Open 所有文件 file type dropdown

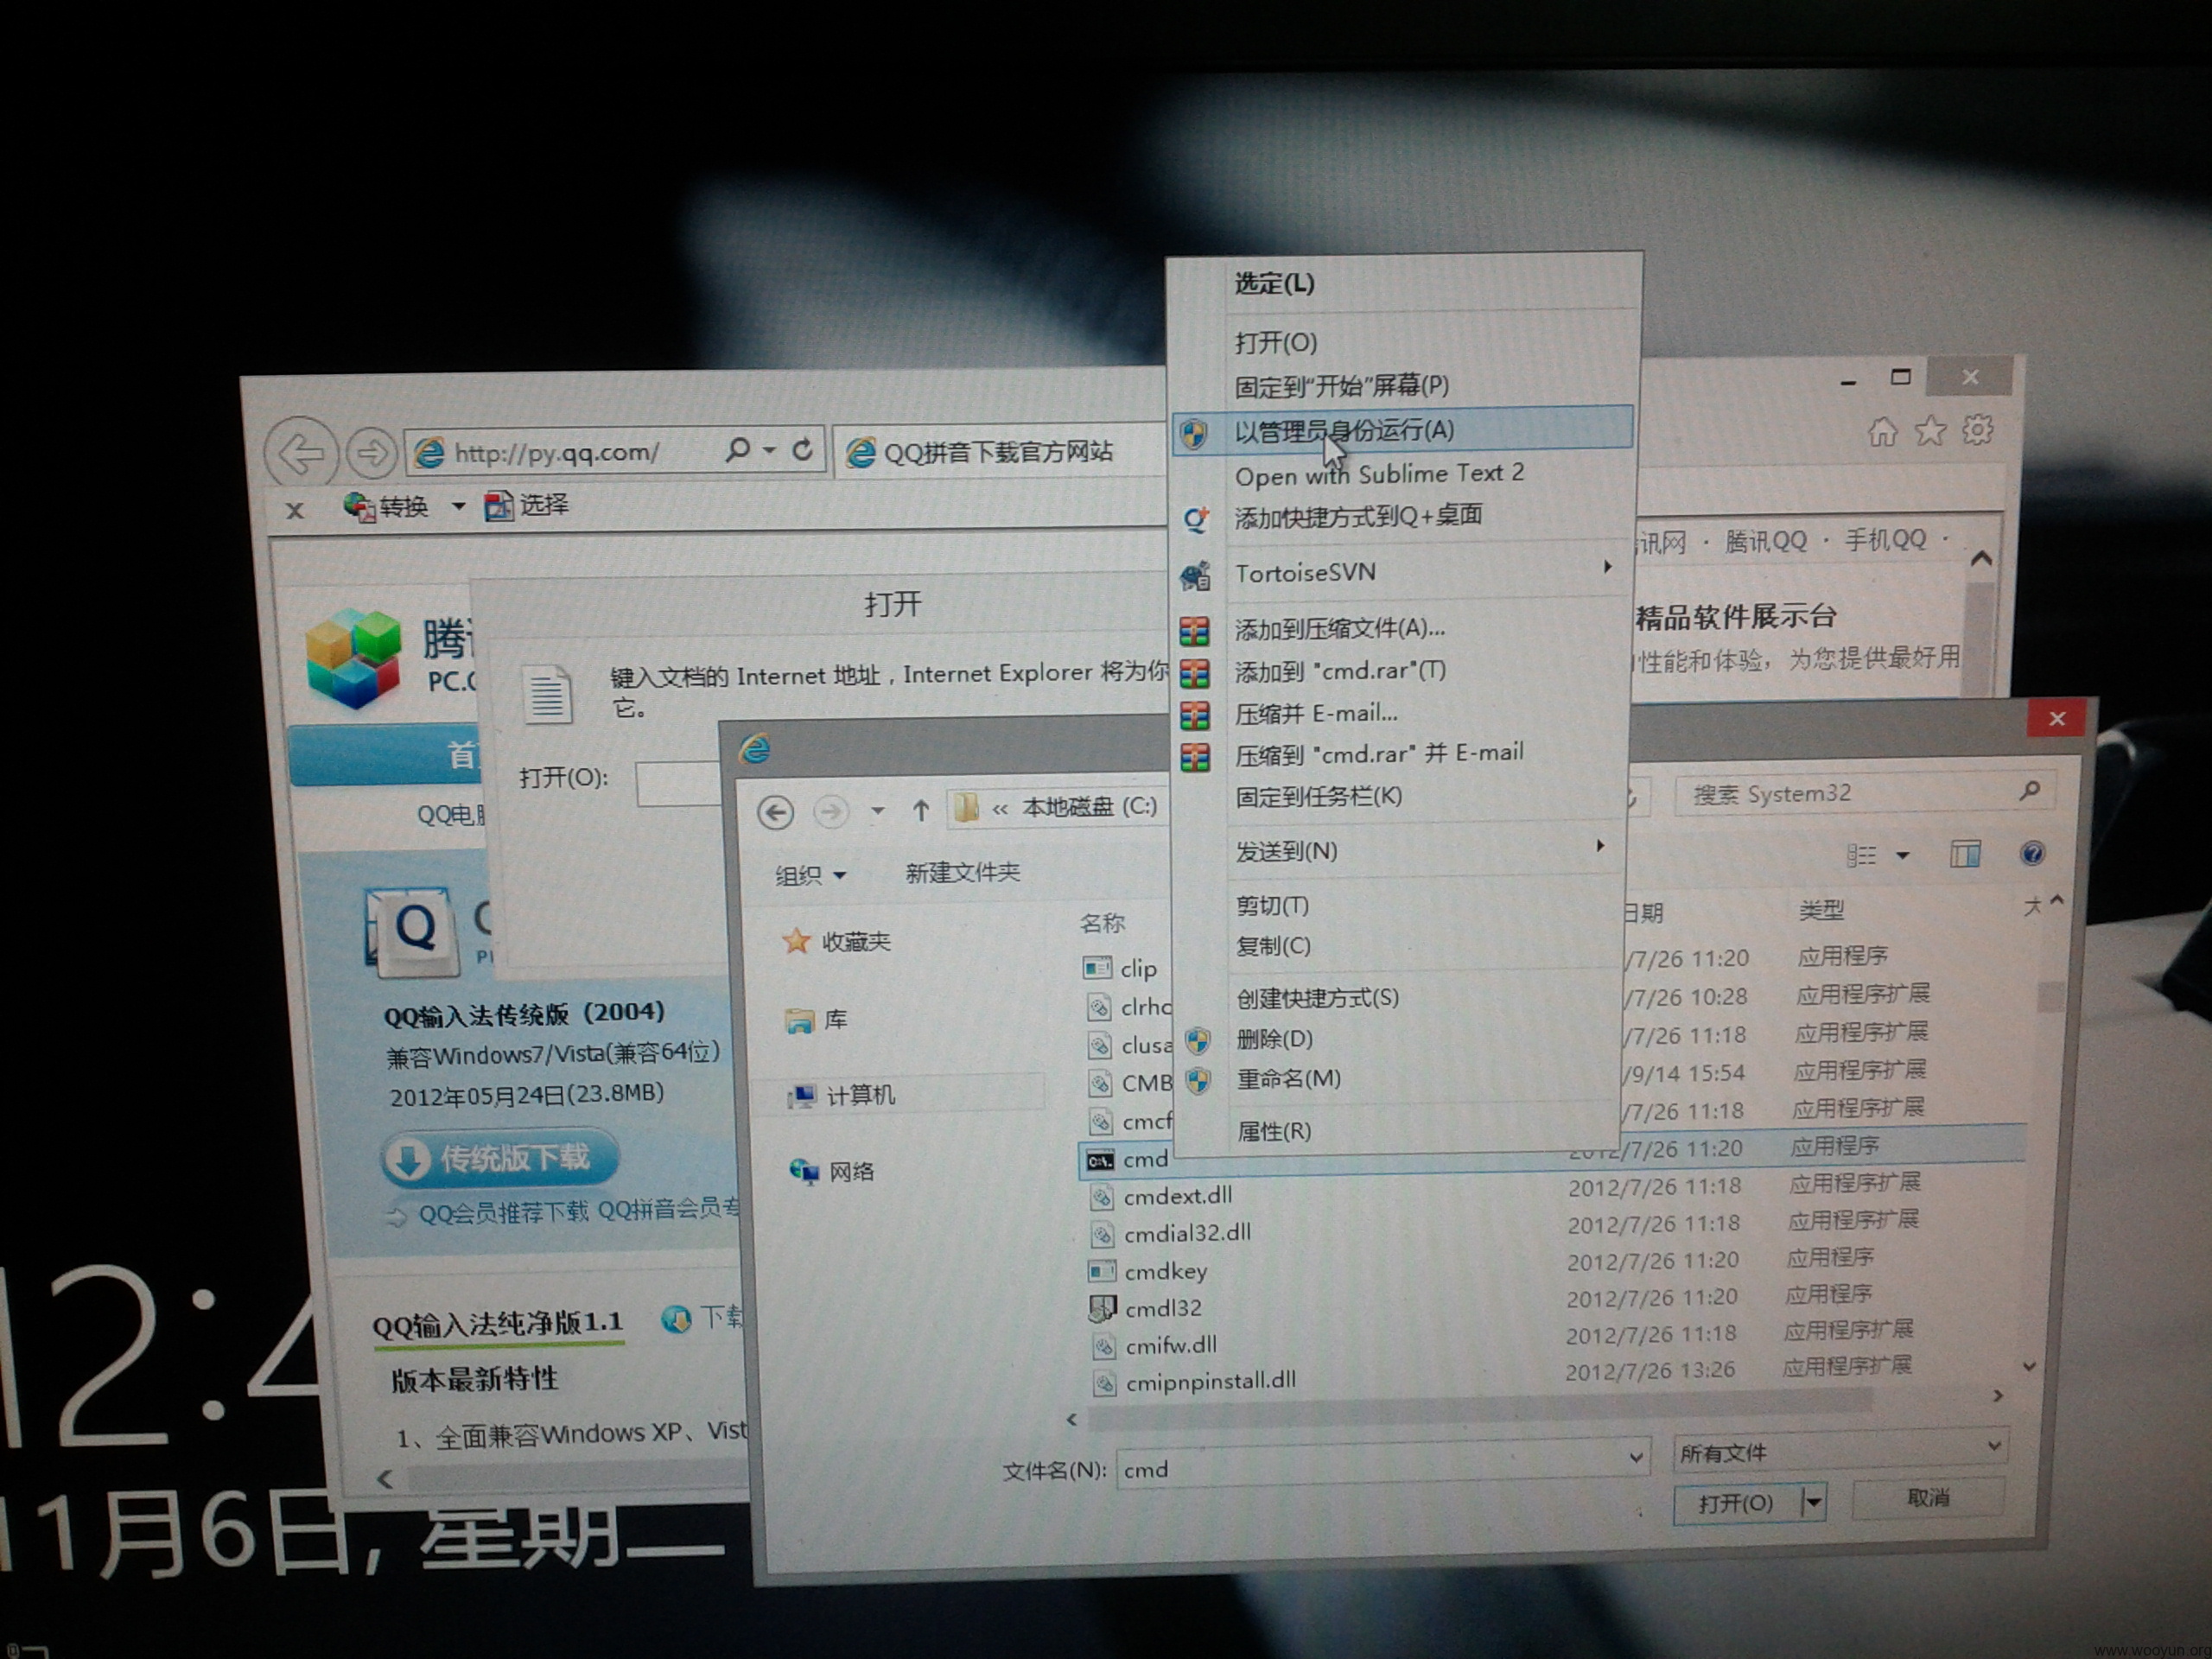pos(1840,1451)
